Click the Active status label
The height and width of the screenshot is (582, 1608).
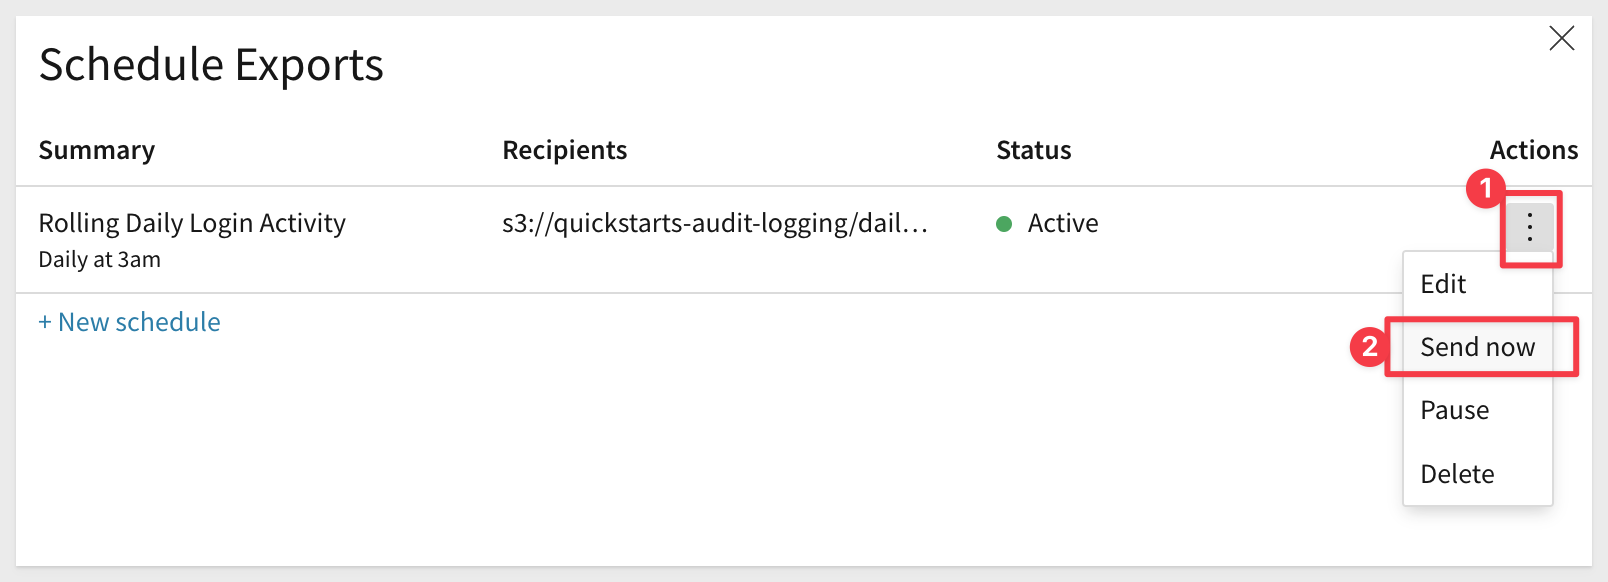pos(1063,223)
